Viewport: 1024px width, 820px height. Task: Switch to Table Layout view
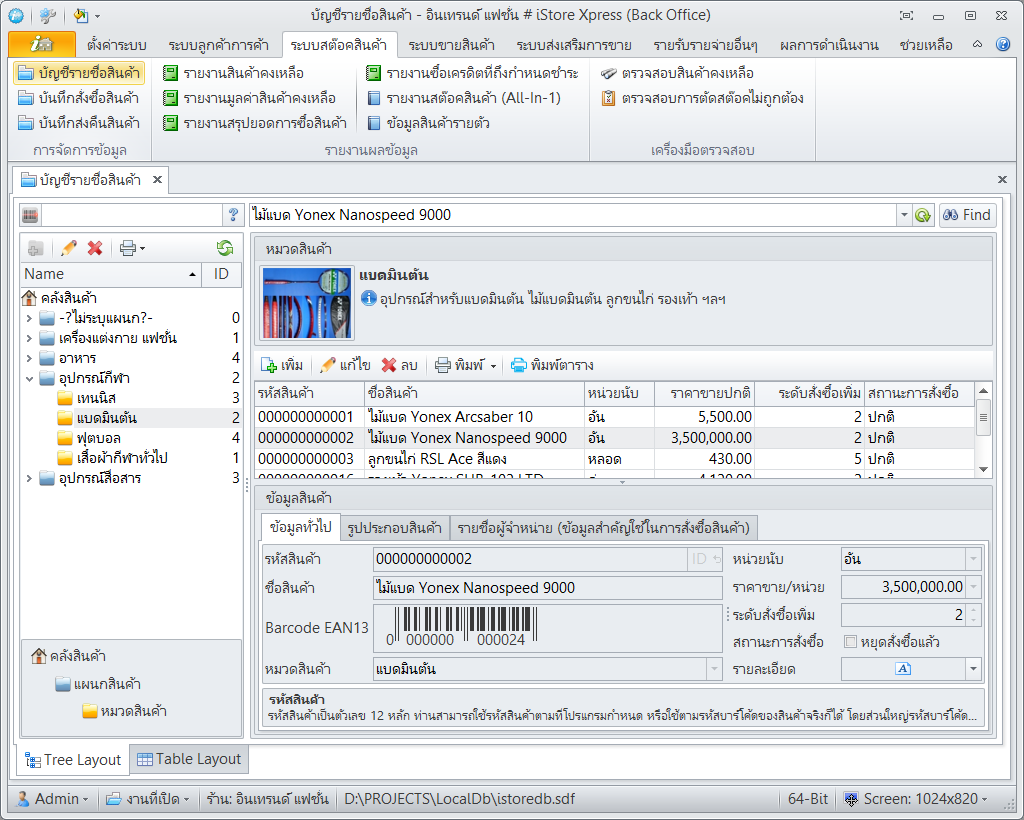tap(189, 759)
